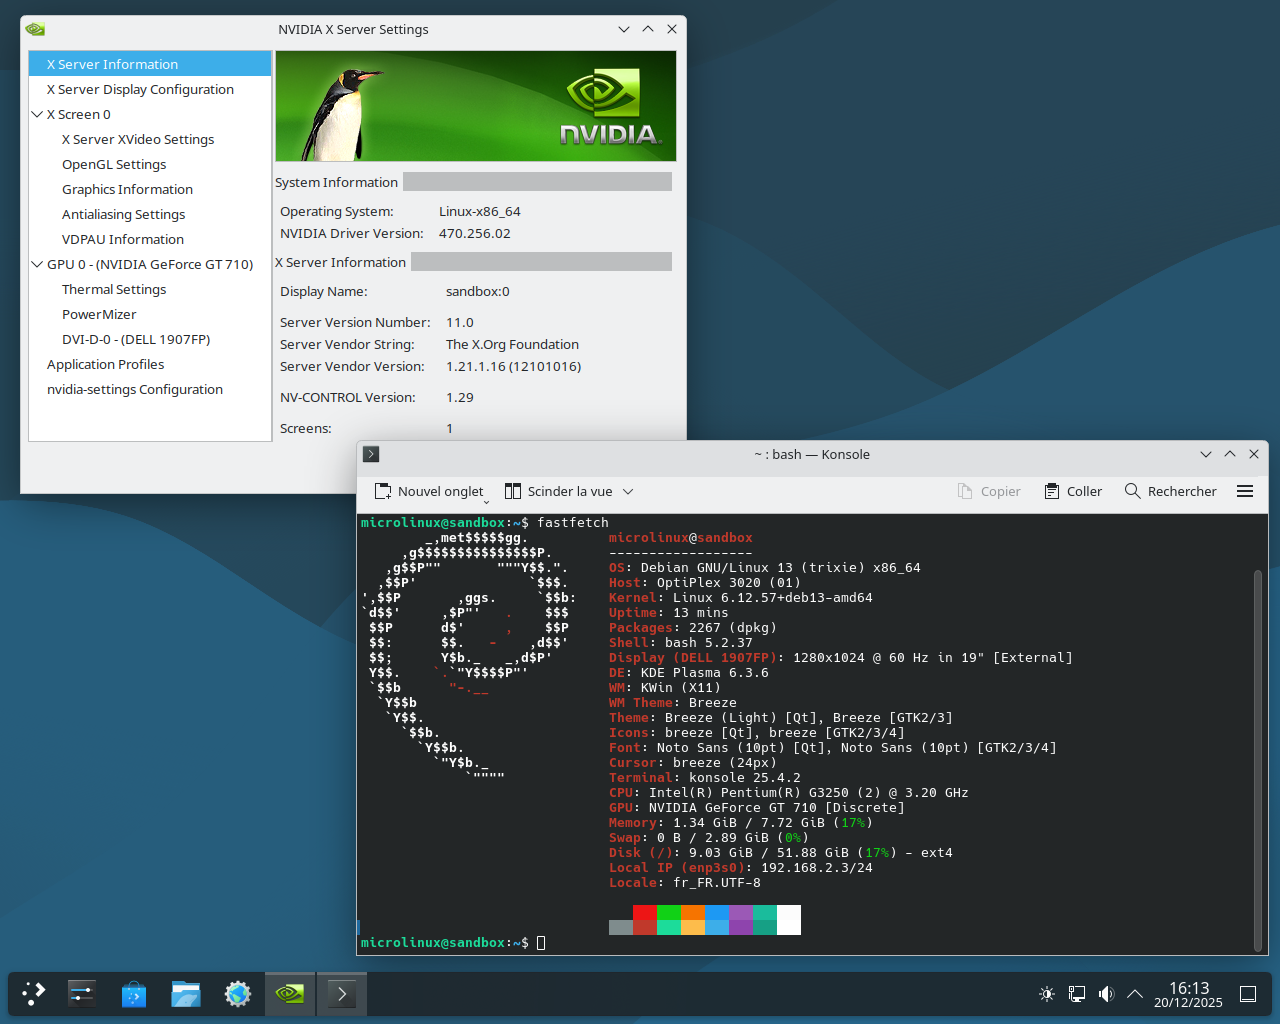Open the Konsole hamburger menu
Image resolution: width=1280 pixels, height=1024 pixels.
[x=1245, y=491]
